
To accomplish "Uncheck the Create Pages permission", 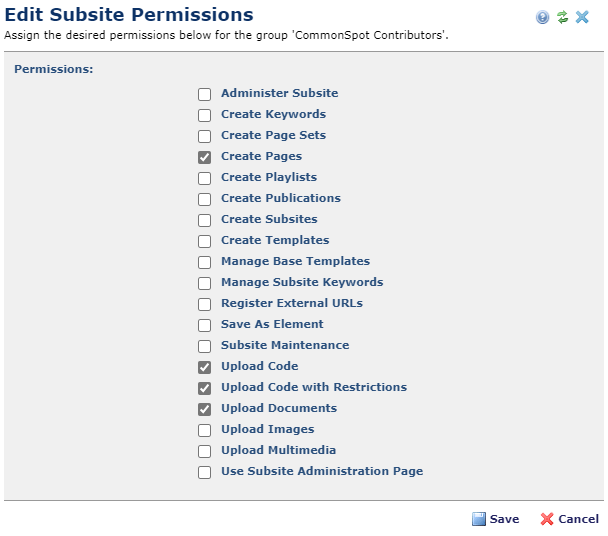I will point(205,157).
